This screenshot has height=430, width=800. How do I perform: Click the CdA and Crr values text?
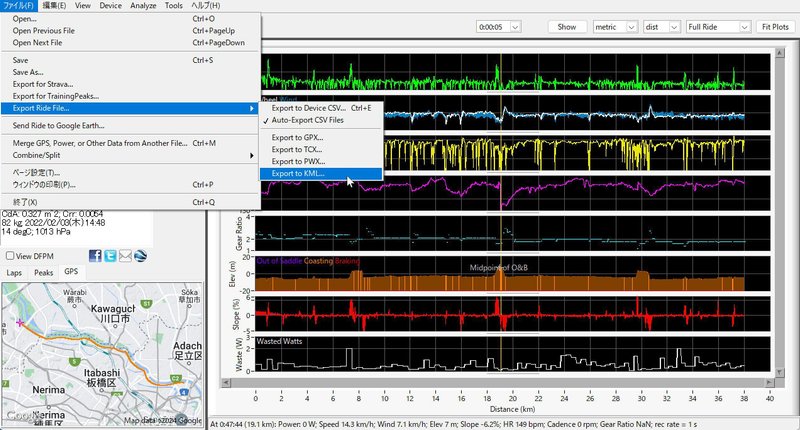pos(53,214)
